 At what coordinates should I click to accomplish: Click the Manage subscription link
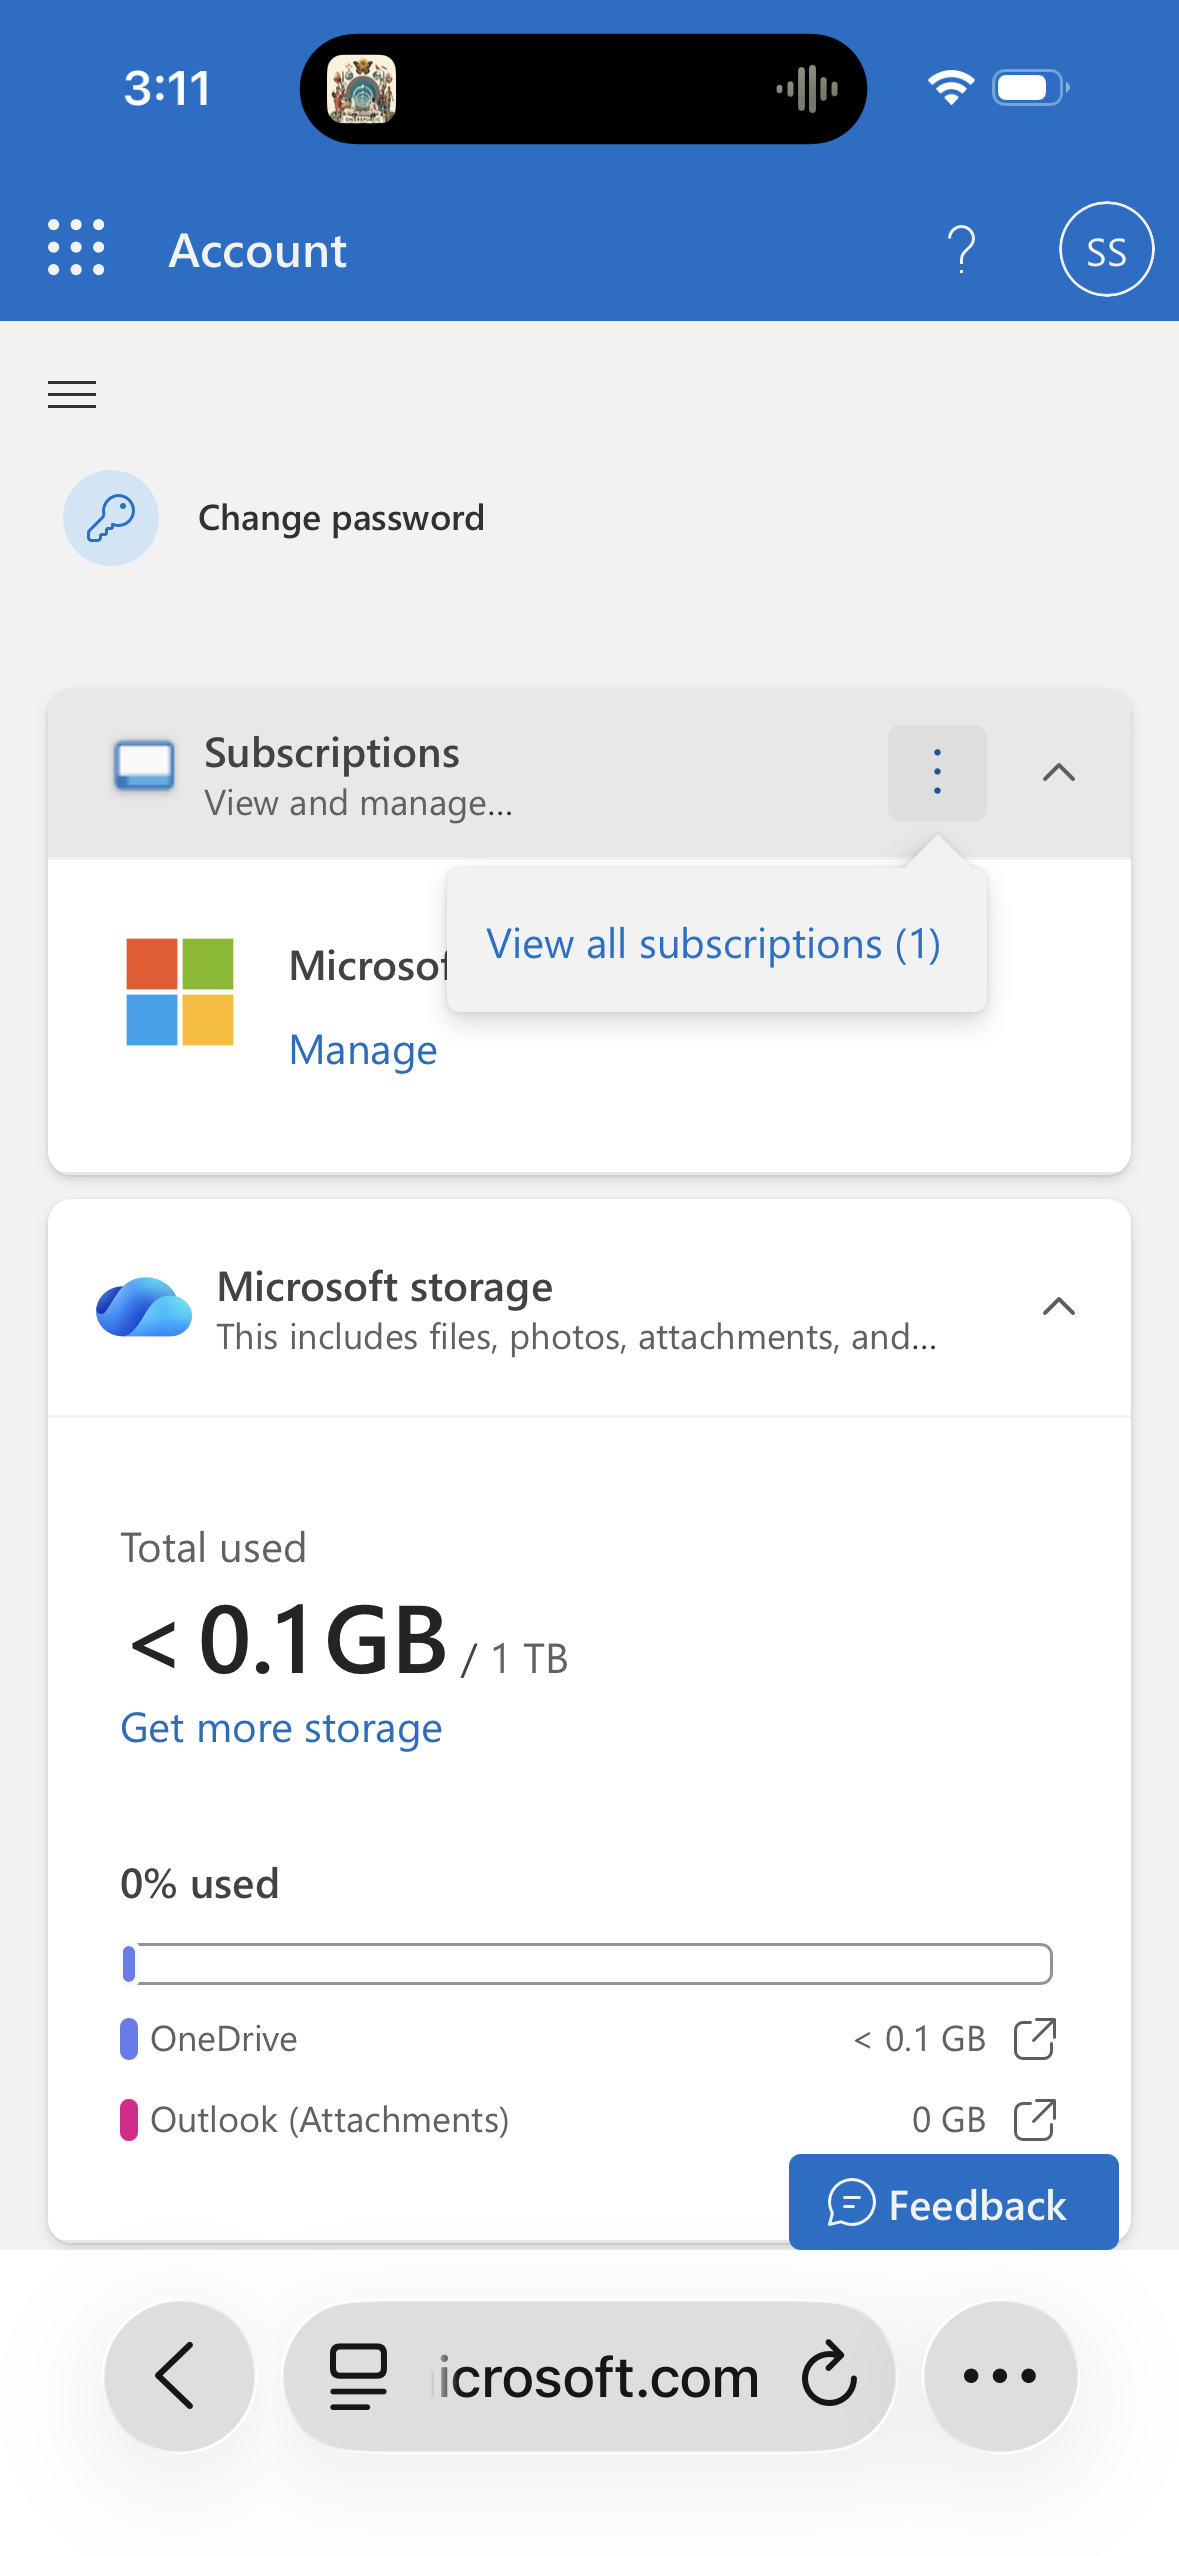coord(363,1050)
